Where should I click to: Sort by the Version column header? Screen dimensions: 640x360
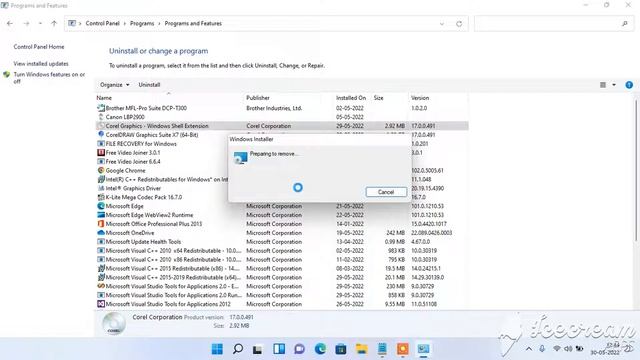pos(420,98)
